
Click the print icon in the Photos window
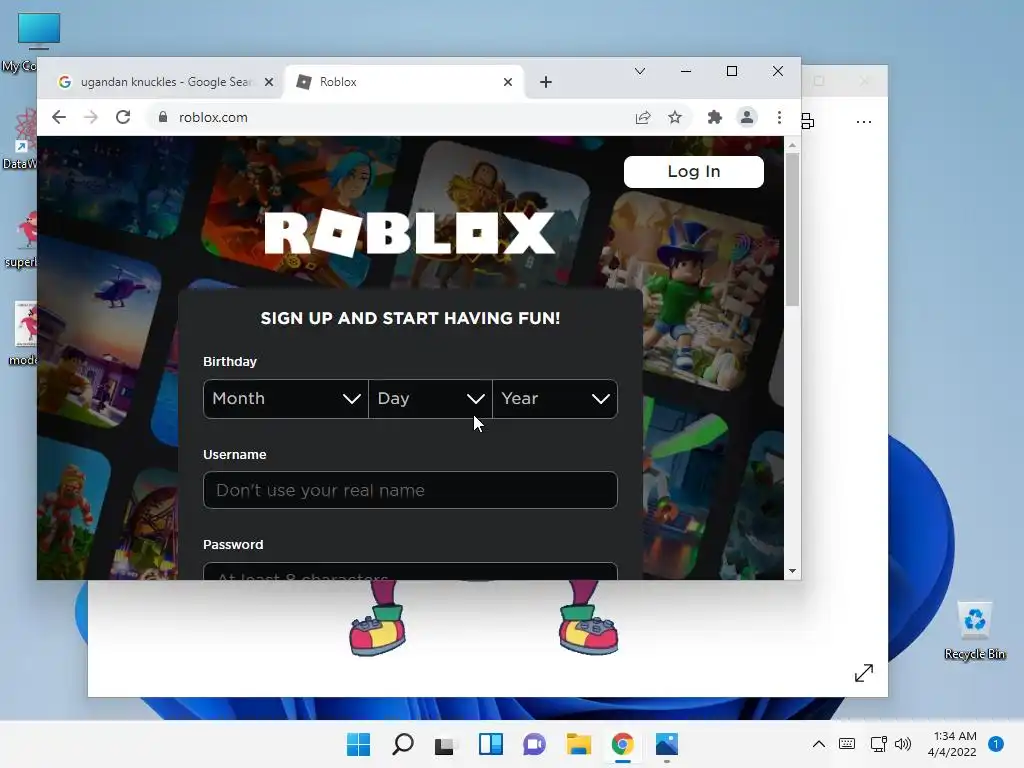pyautogui.click(x=808, y=121)
